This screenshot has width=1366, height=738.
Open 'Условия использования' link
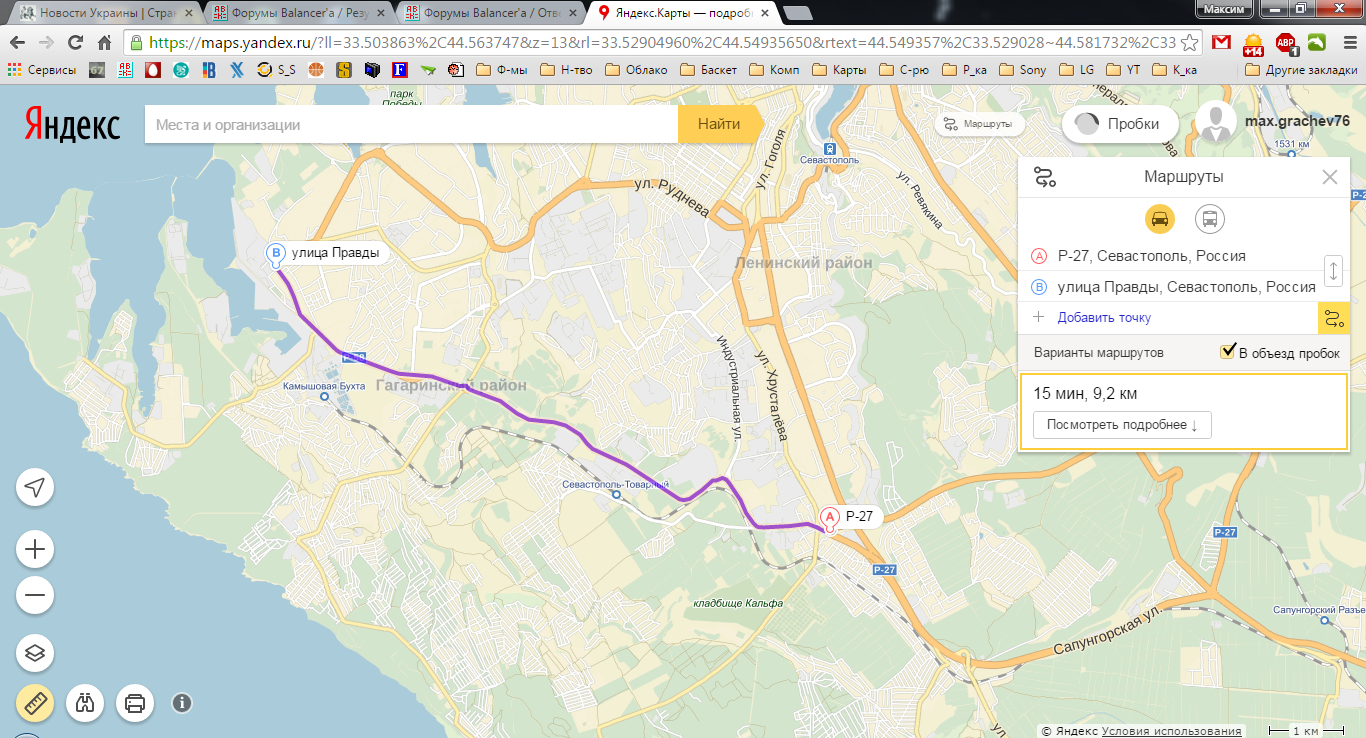pyautogui.click(x=1171, y=731)
